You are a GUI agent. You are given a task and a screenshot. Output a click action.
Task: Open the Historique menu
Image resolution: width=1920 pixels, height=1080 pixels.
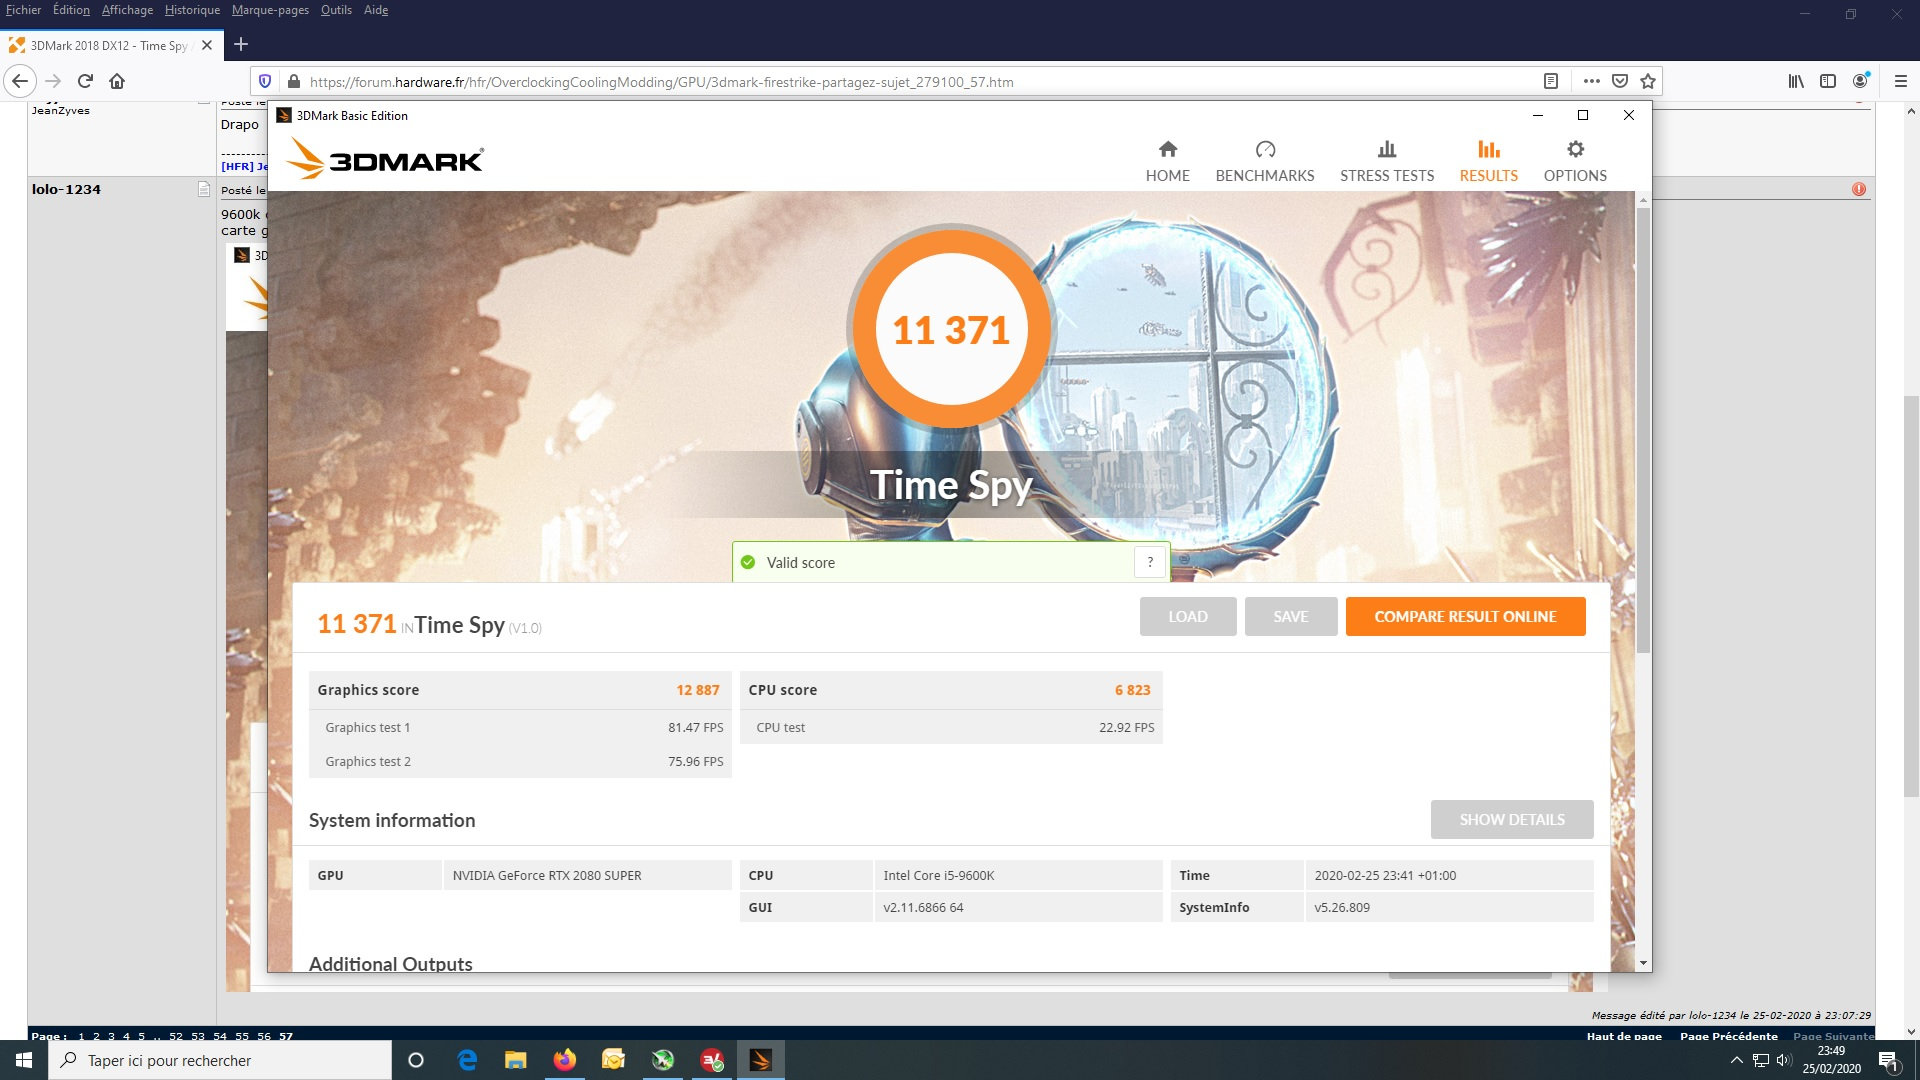192,10
